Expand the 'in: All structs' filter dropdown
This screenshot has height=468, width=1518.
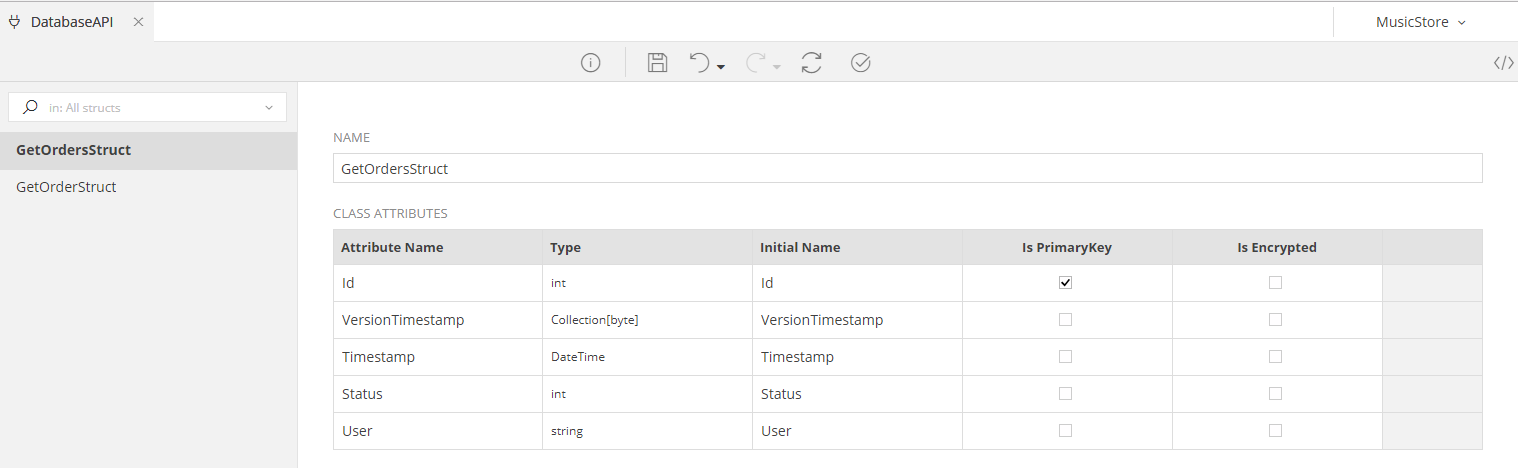[x=269, y=108]
